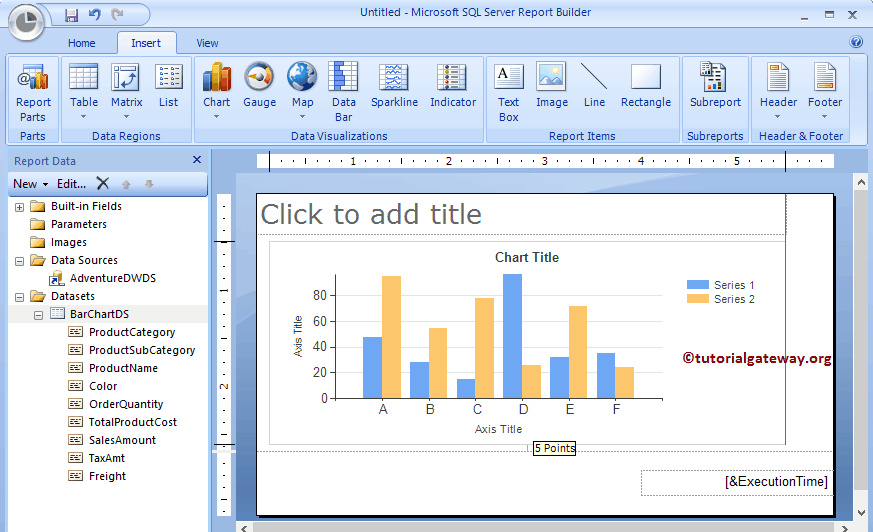This screenshot has height=532, width=873.
Task: Insert an Indicator
Action: coord(453,85)
